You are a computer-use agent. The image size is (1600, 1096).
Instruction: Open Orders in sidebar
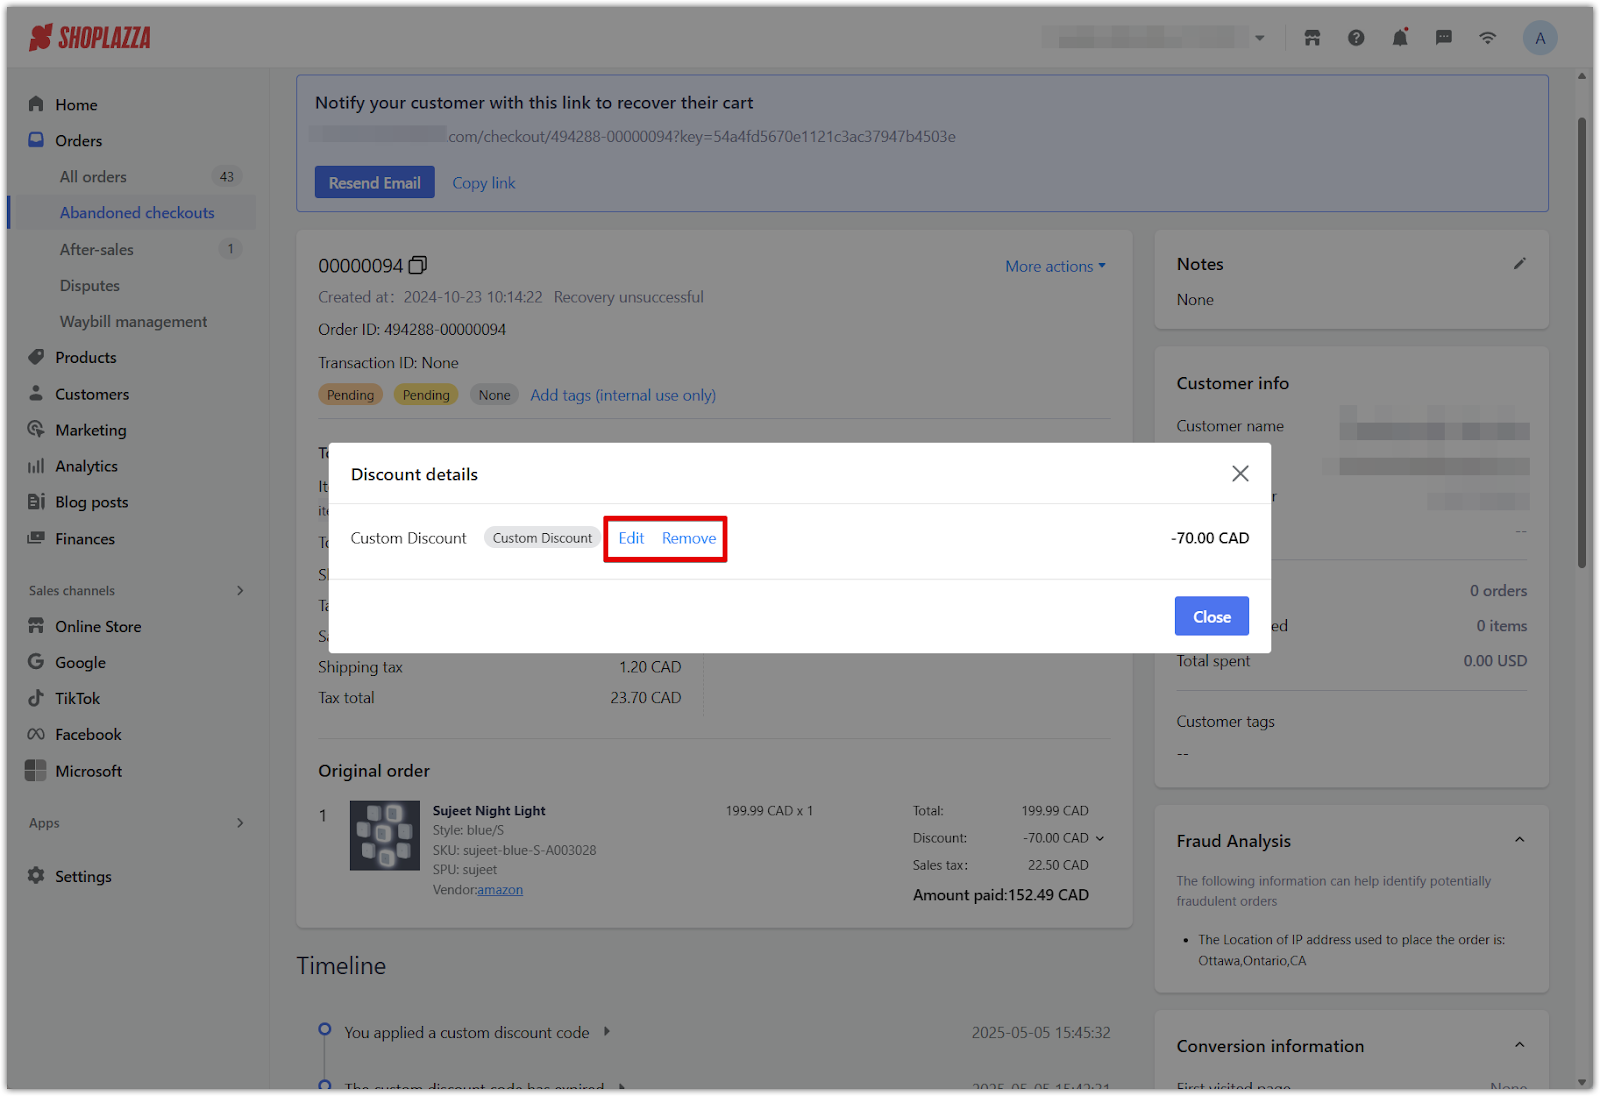(x=78, y=141)
